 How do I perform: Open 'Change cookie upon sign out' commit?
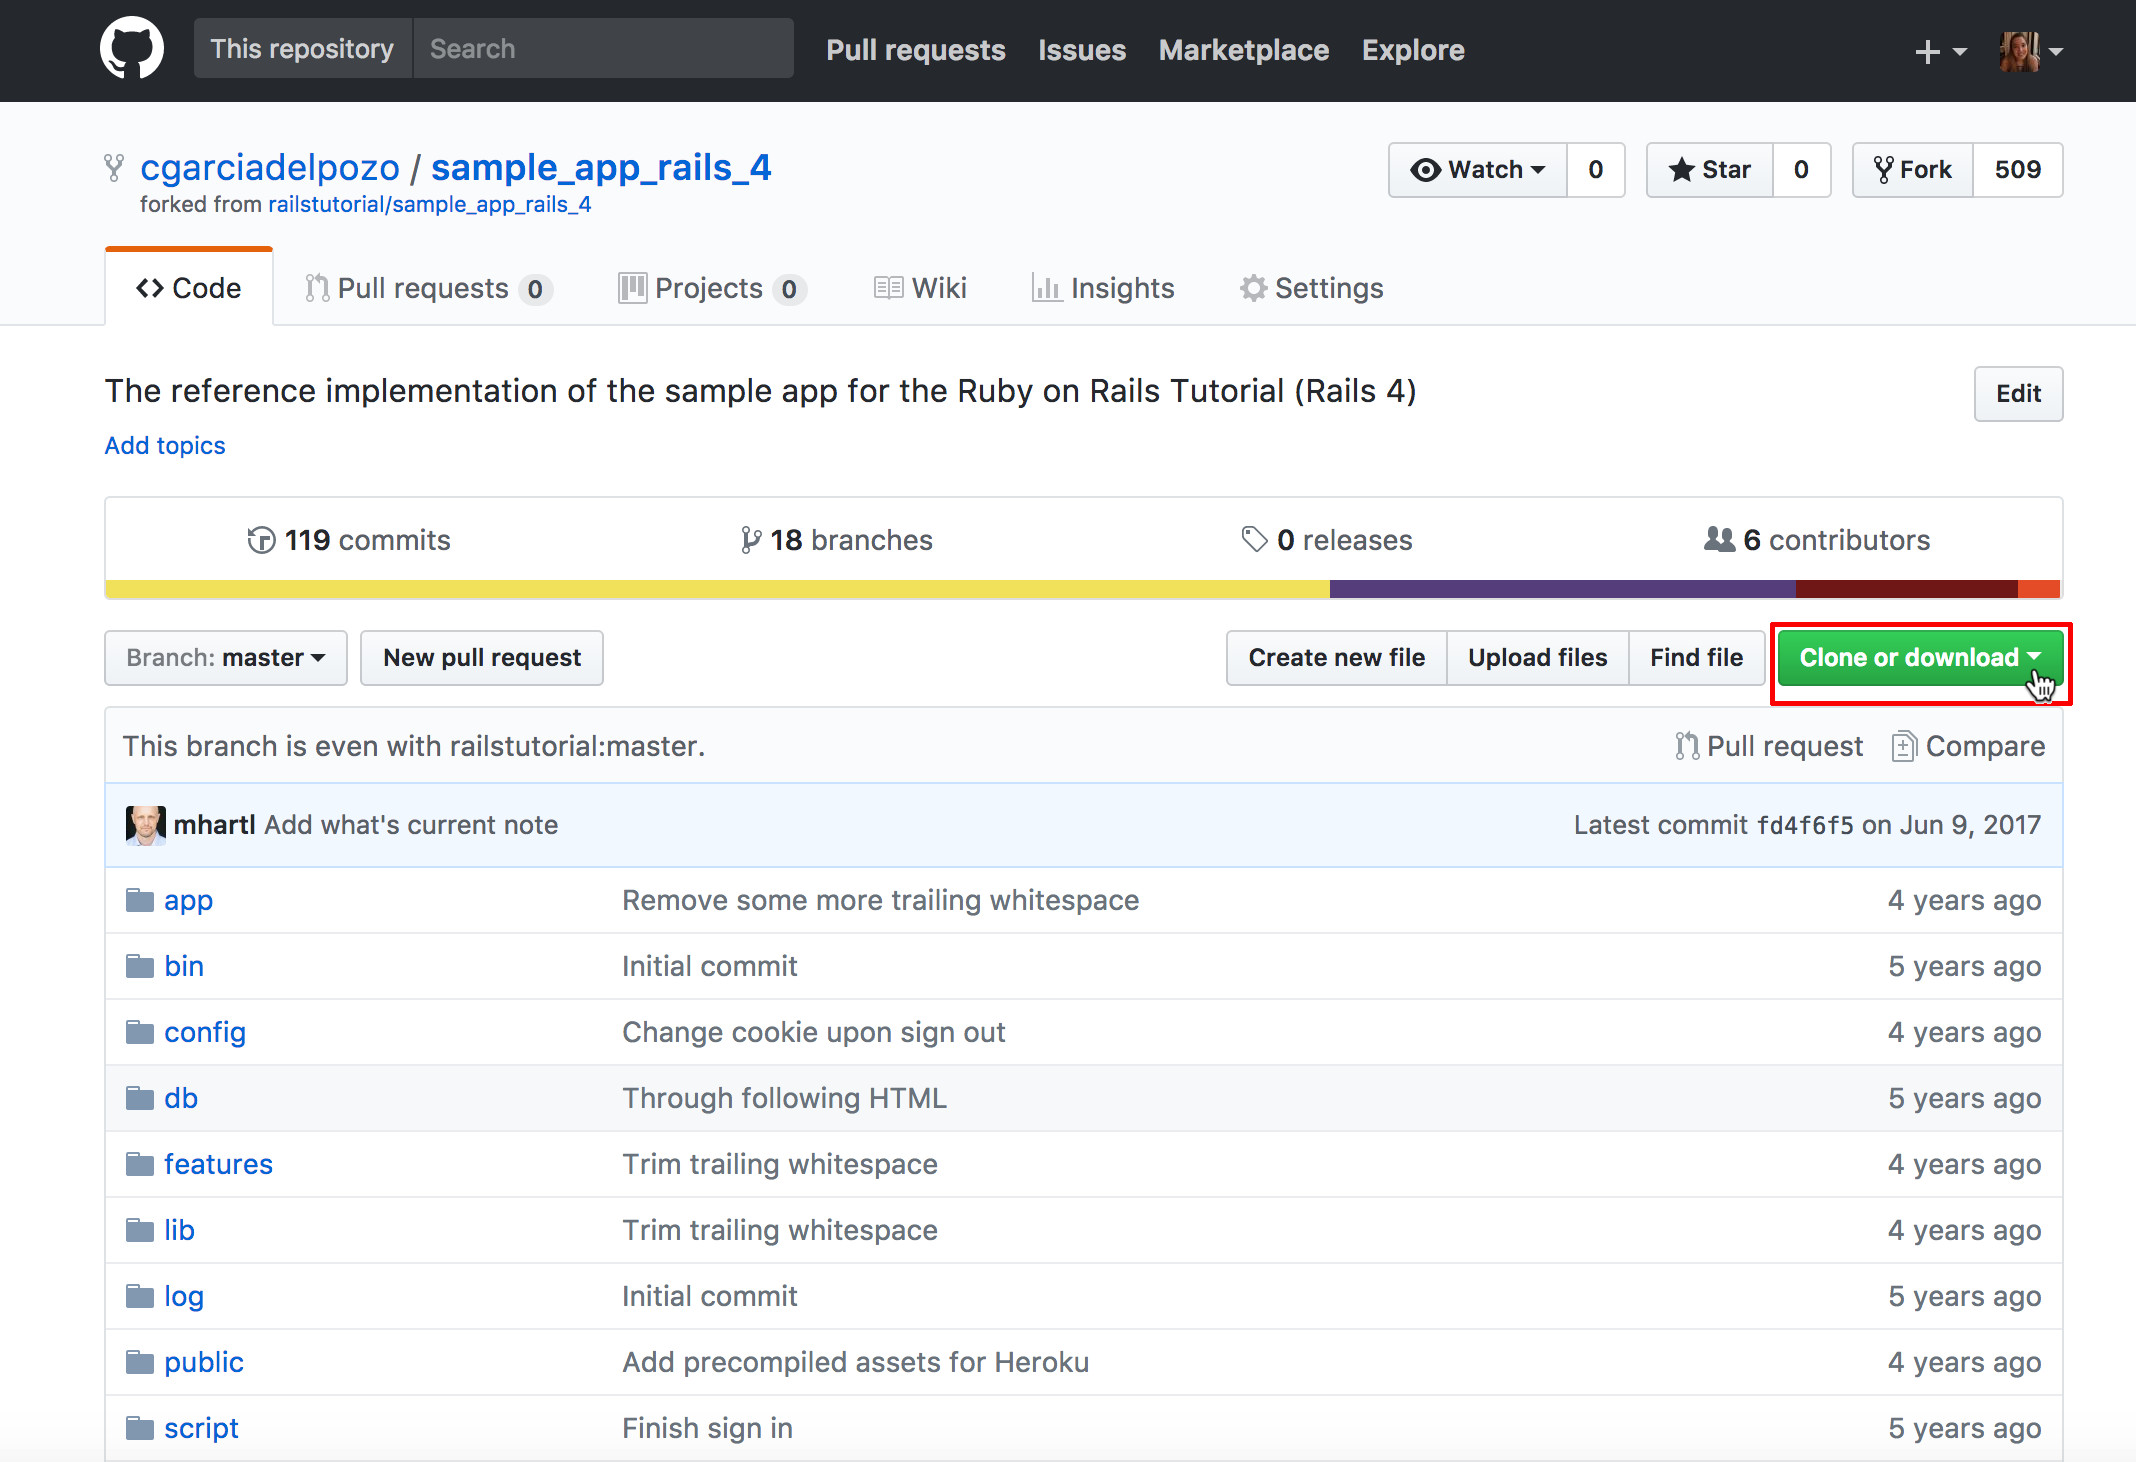(x=814, y=1032)
